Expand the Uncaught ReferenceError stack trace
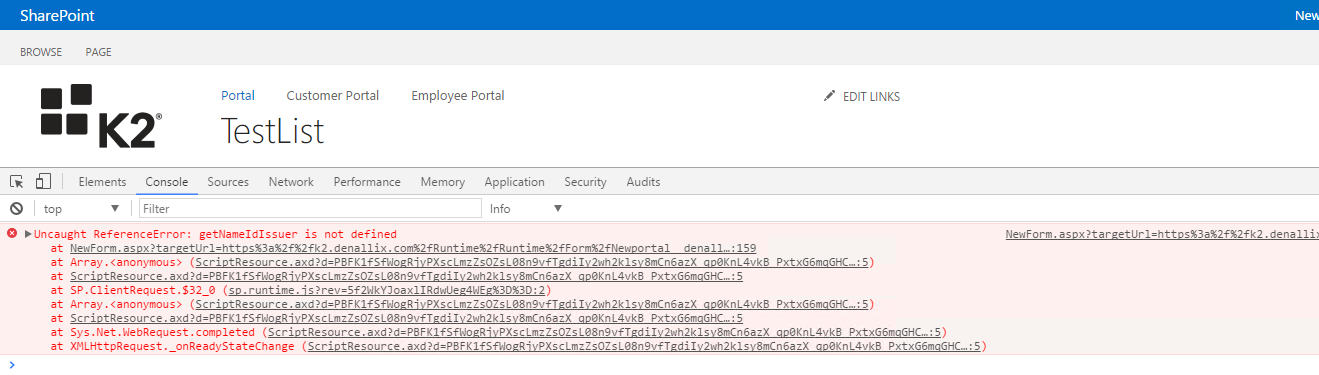Image resolution: width=1319 pixels, height=375 pixels. (28, 234)
